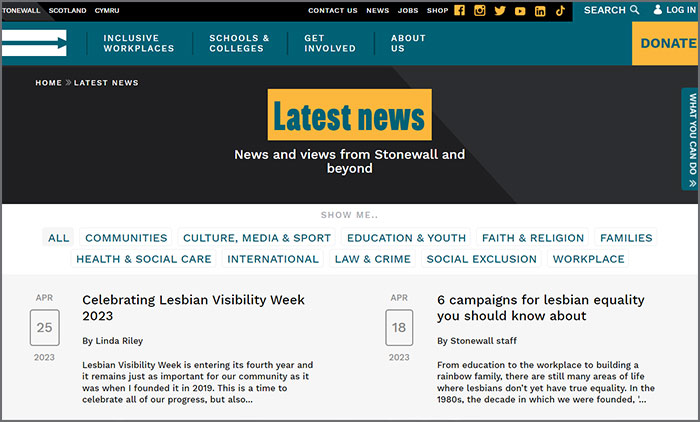Open Stonewall's Facebook page icon
700x422 pixels.
pyautogui.click(x=459, y=10)
